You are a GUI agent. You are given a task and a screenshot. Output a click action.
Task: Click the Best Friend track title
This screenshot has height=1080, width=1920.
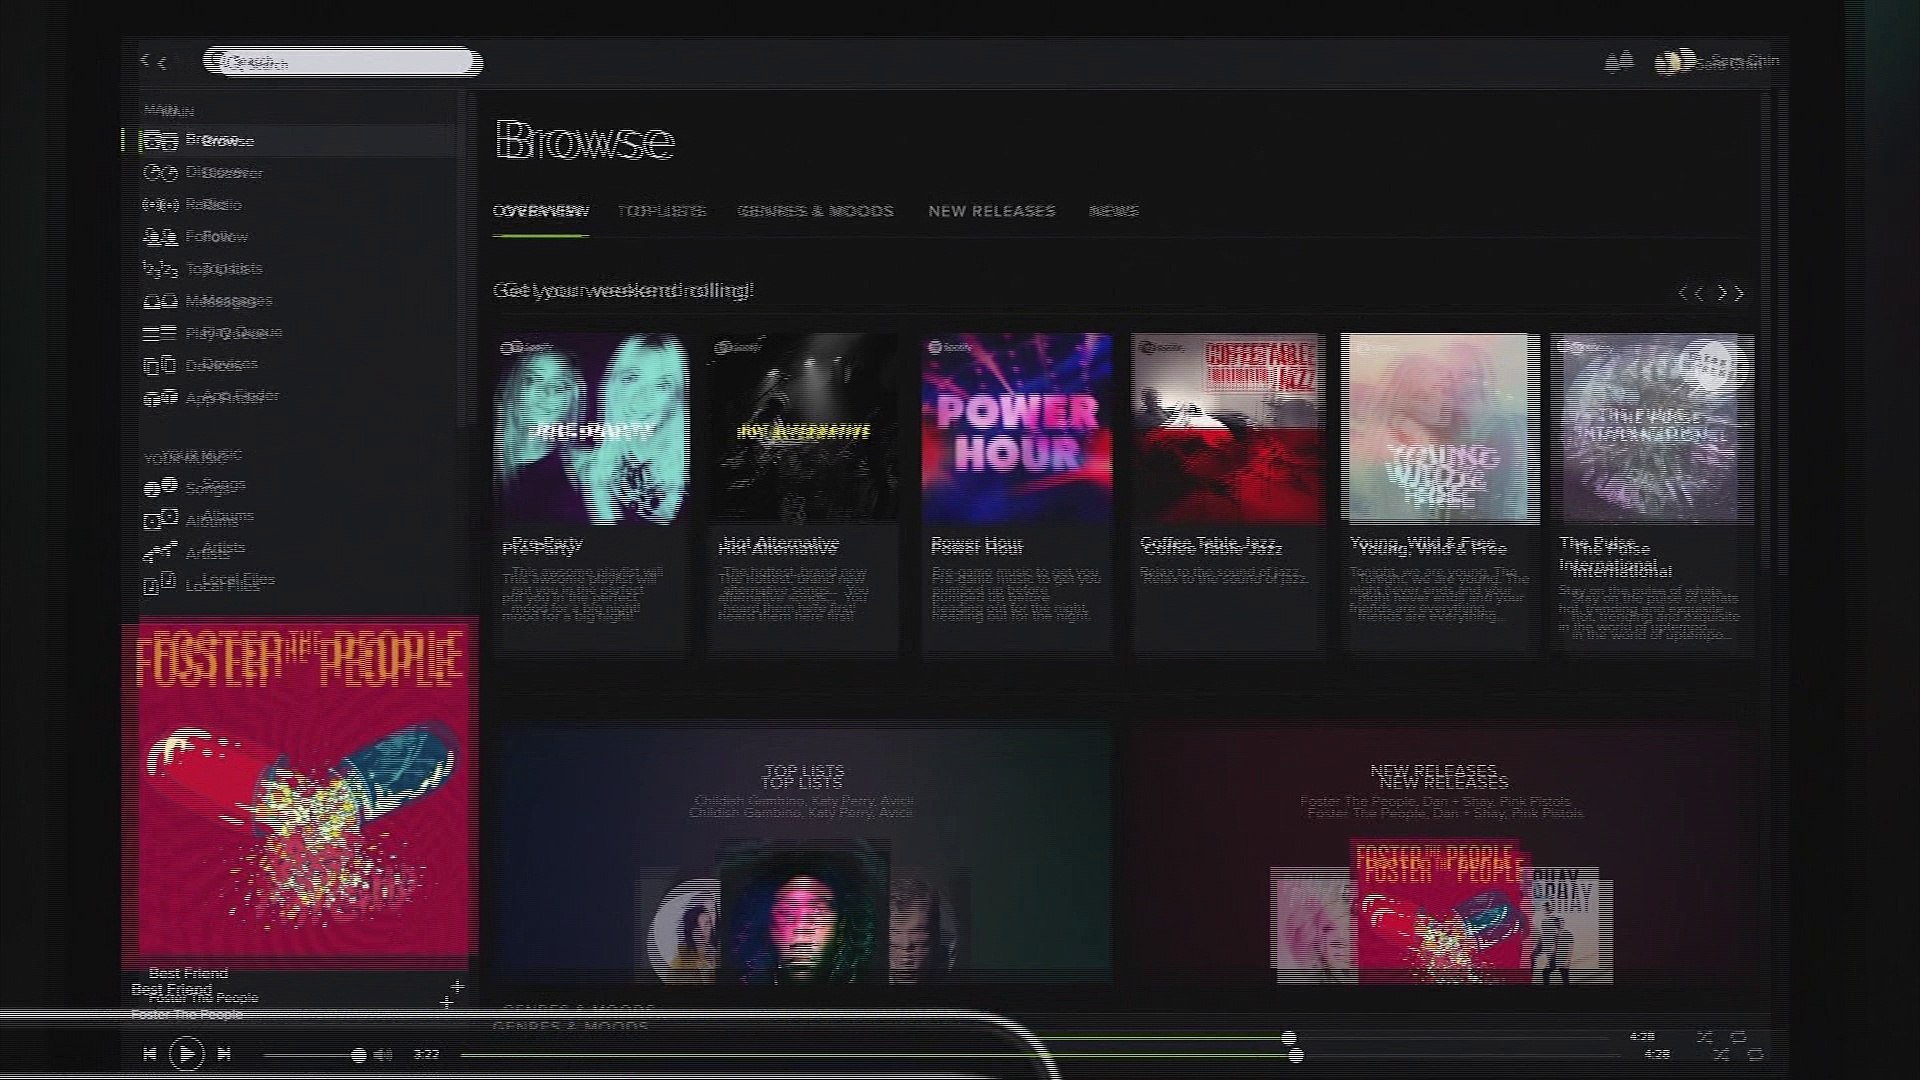(x=180, y=981)
